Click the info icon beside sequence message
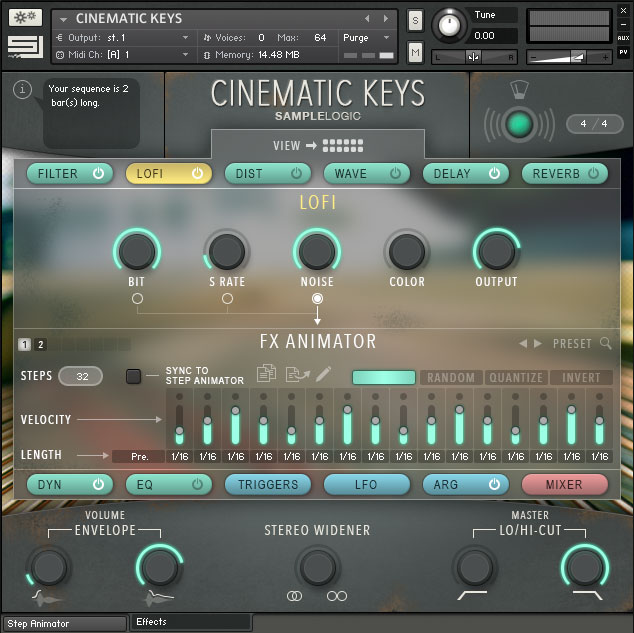Screen dimensions: 634x633 pos(22,91)
